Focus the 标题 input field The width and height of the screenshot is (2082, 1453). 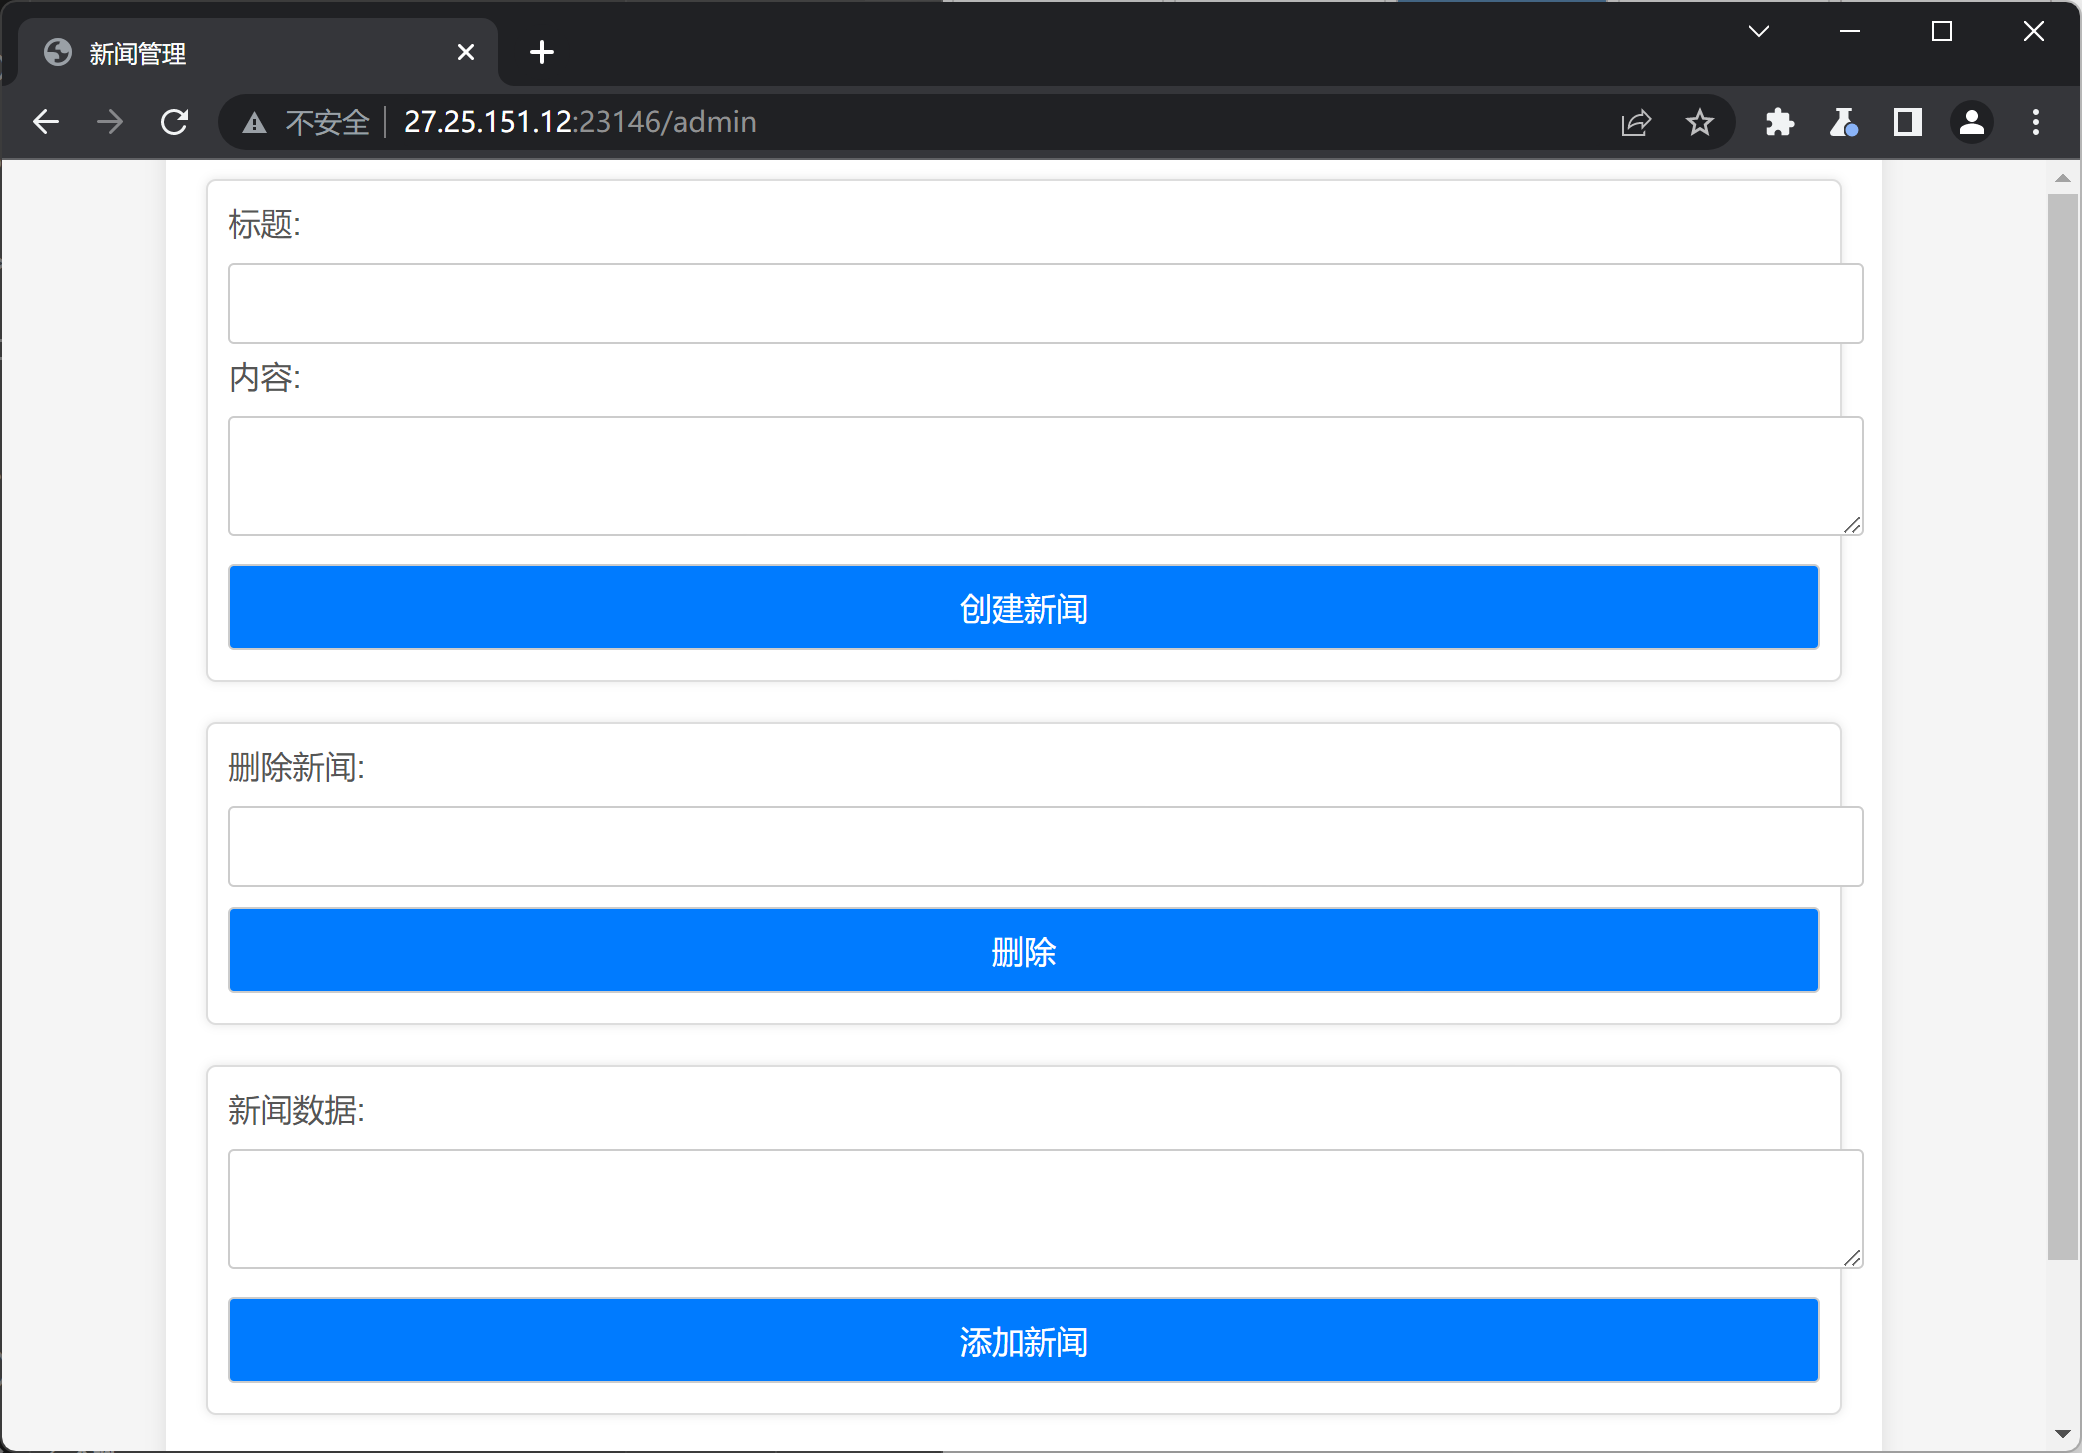pyautogui.click(x=1045, y=304)
